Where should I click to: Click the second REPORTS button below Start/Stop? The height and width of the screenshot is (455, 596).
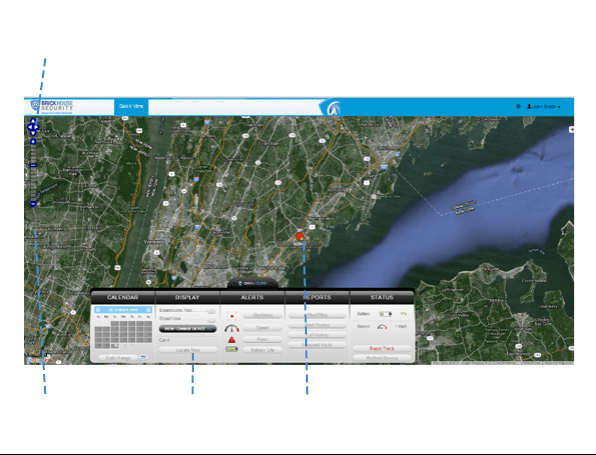point(317,325)
